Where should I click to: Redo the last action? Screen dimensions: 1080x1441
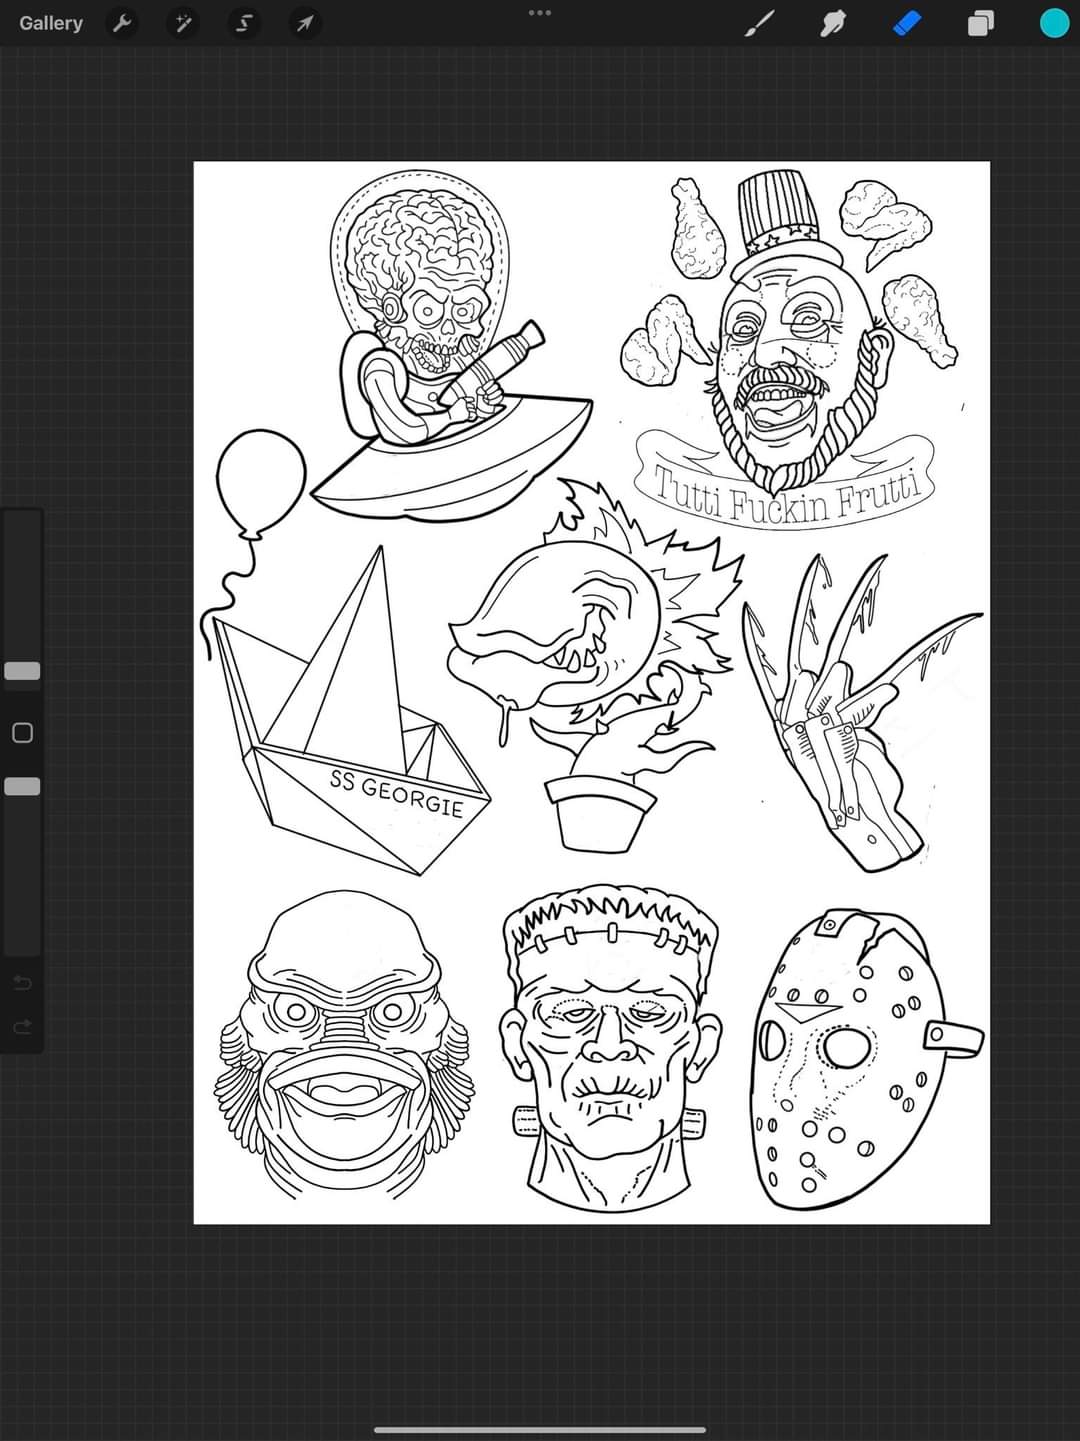click(22, 1027)
